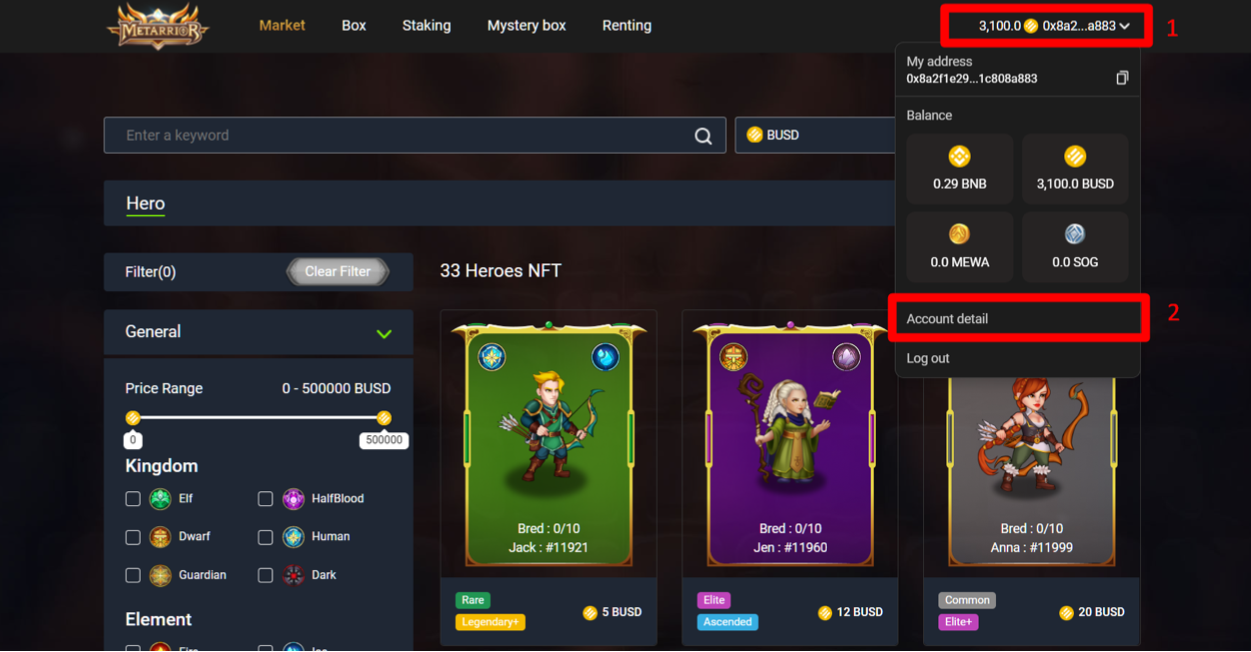
Task: Click the search magnifier icon
Action: tap(703, 136)
